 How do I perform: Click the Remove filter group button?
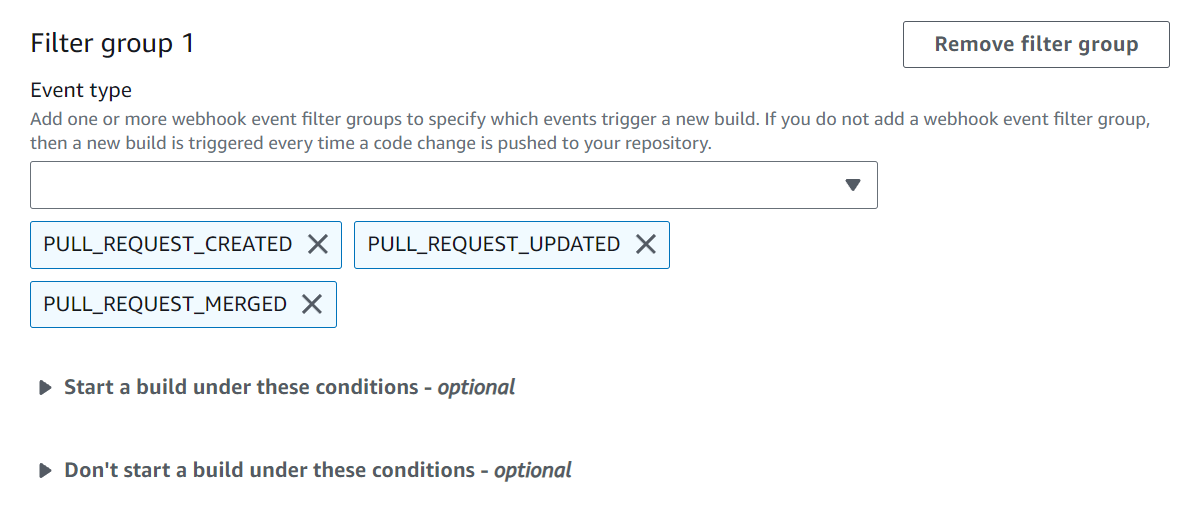coord(1035,45)
